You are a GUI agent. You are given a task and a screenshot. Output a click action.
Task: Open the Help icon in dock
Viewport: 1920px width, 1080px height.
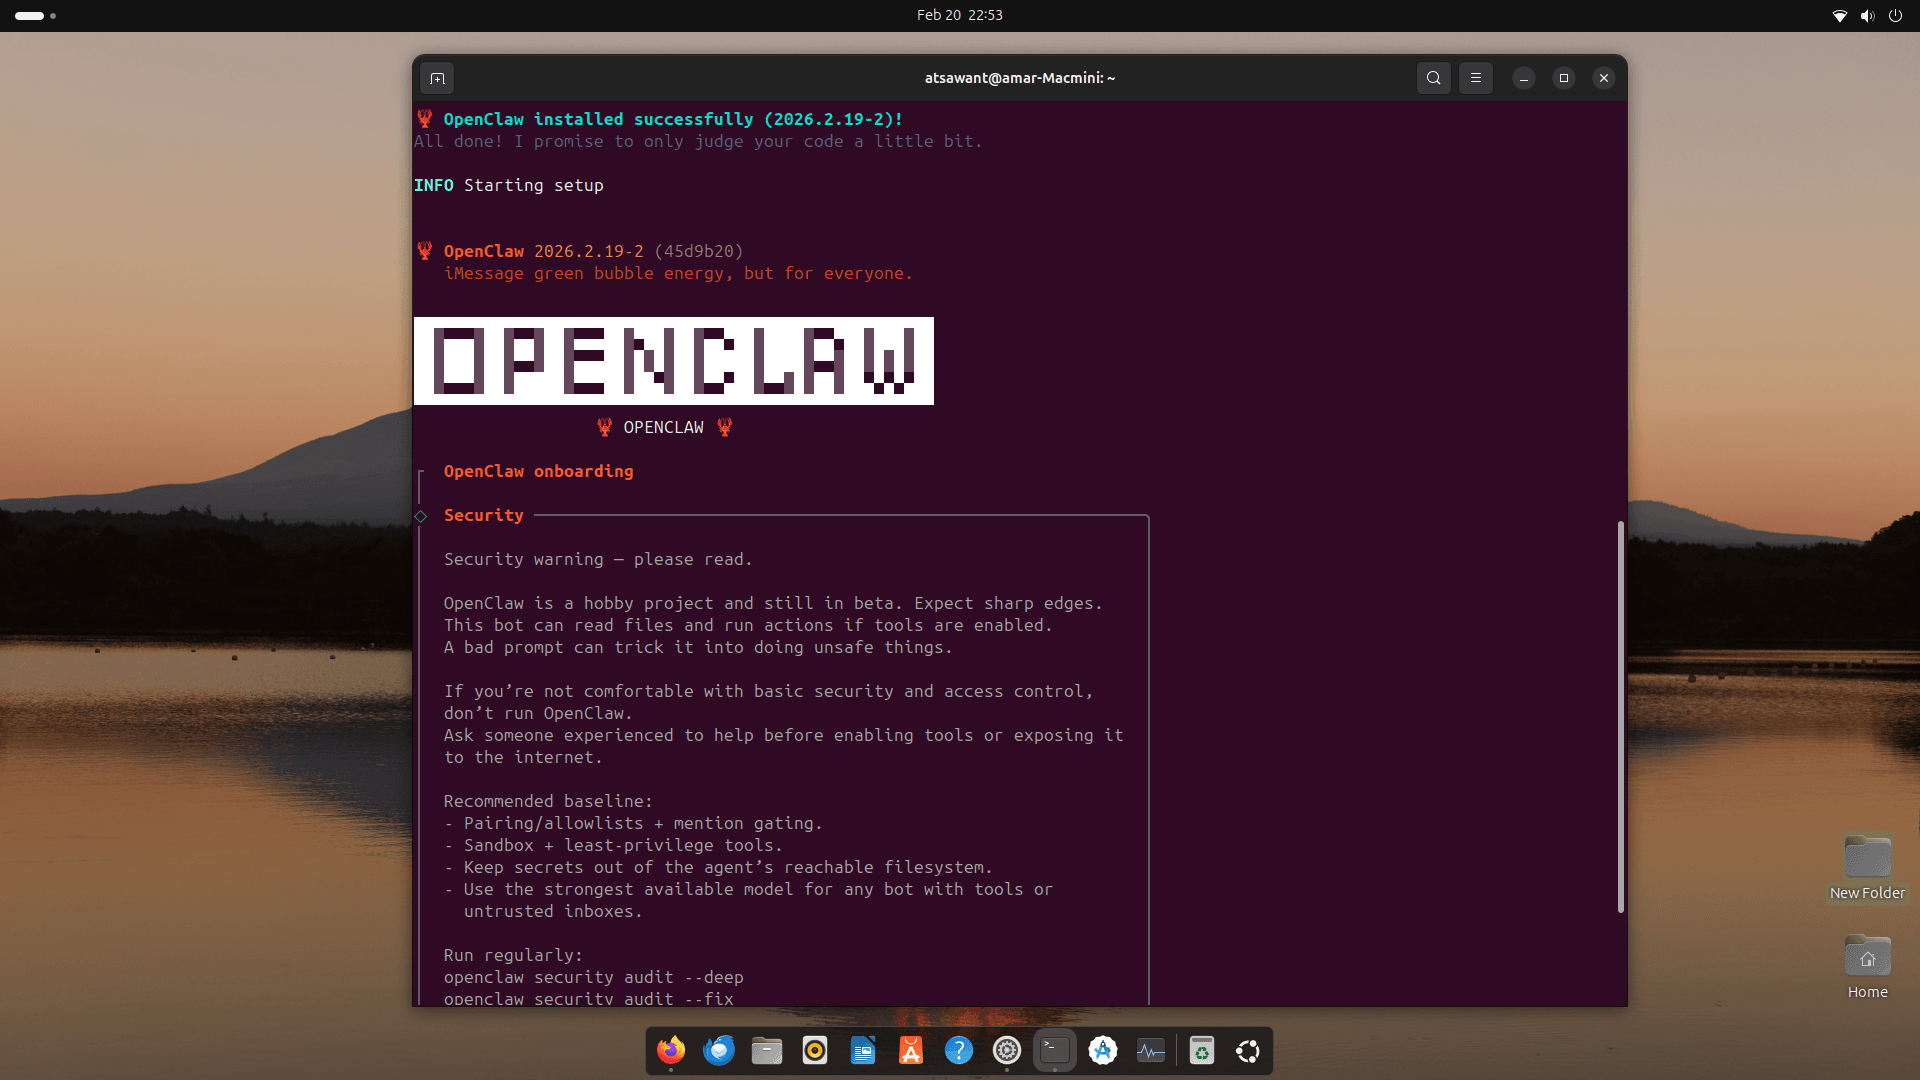pos(959,1051)
